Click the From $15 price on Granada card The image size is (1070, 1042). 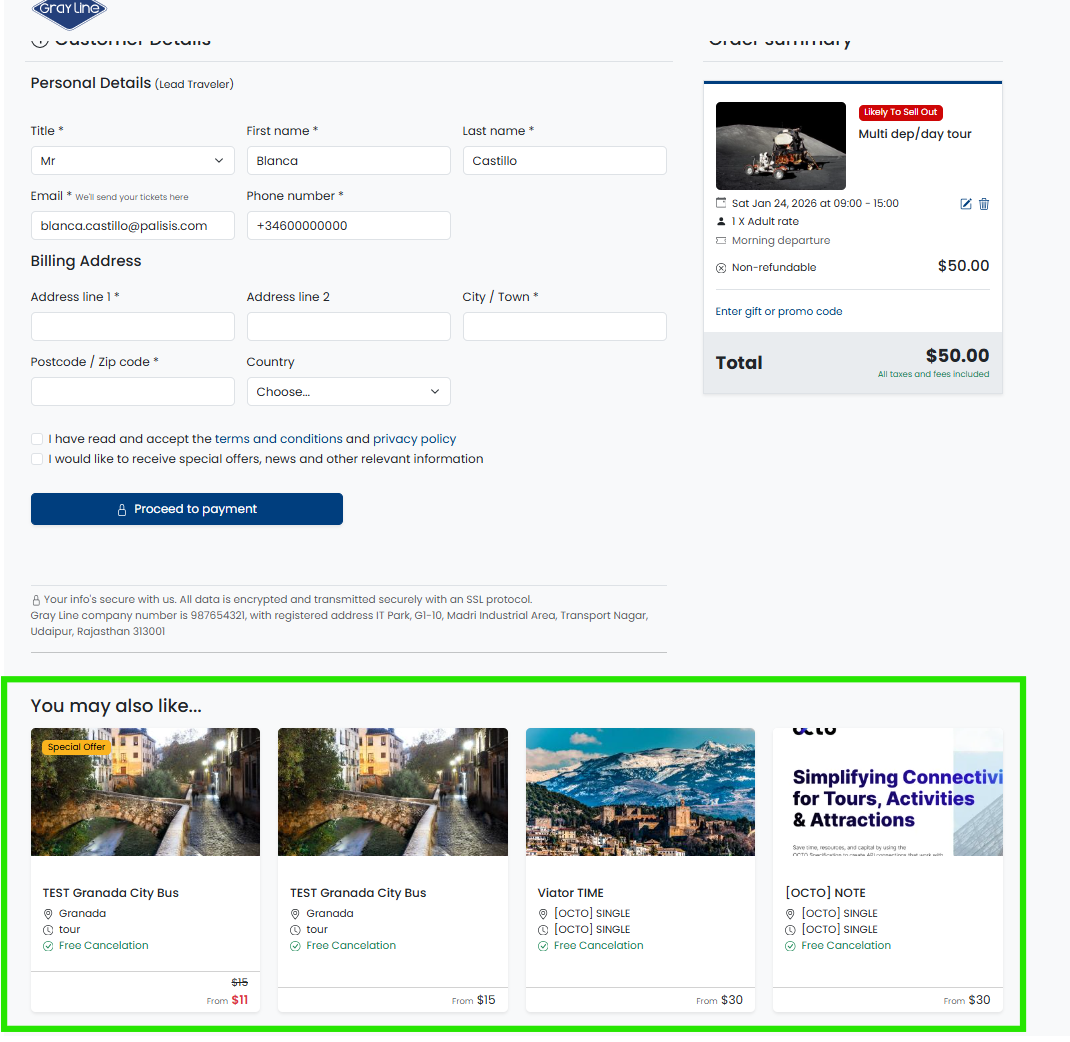tap(474, 1000)
